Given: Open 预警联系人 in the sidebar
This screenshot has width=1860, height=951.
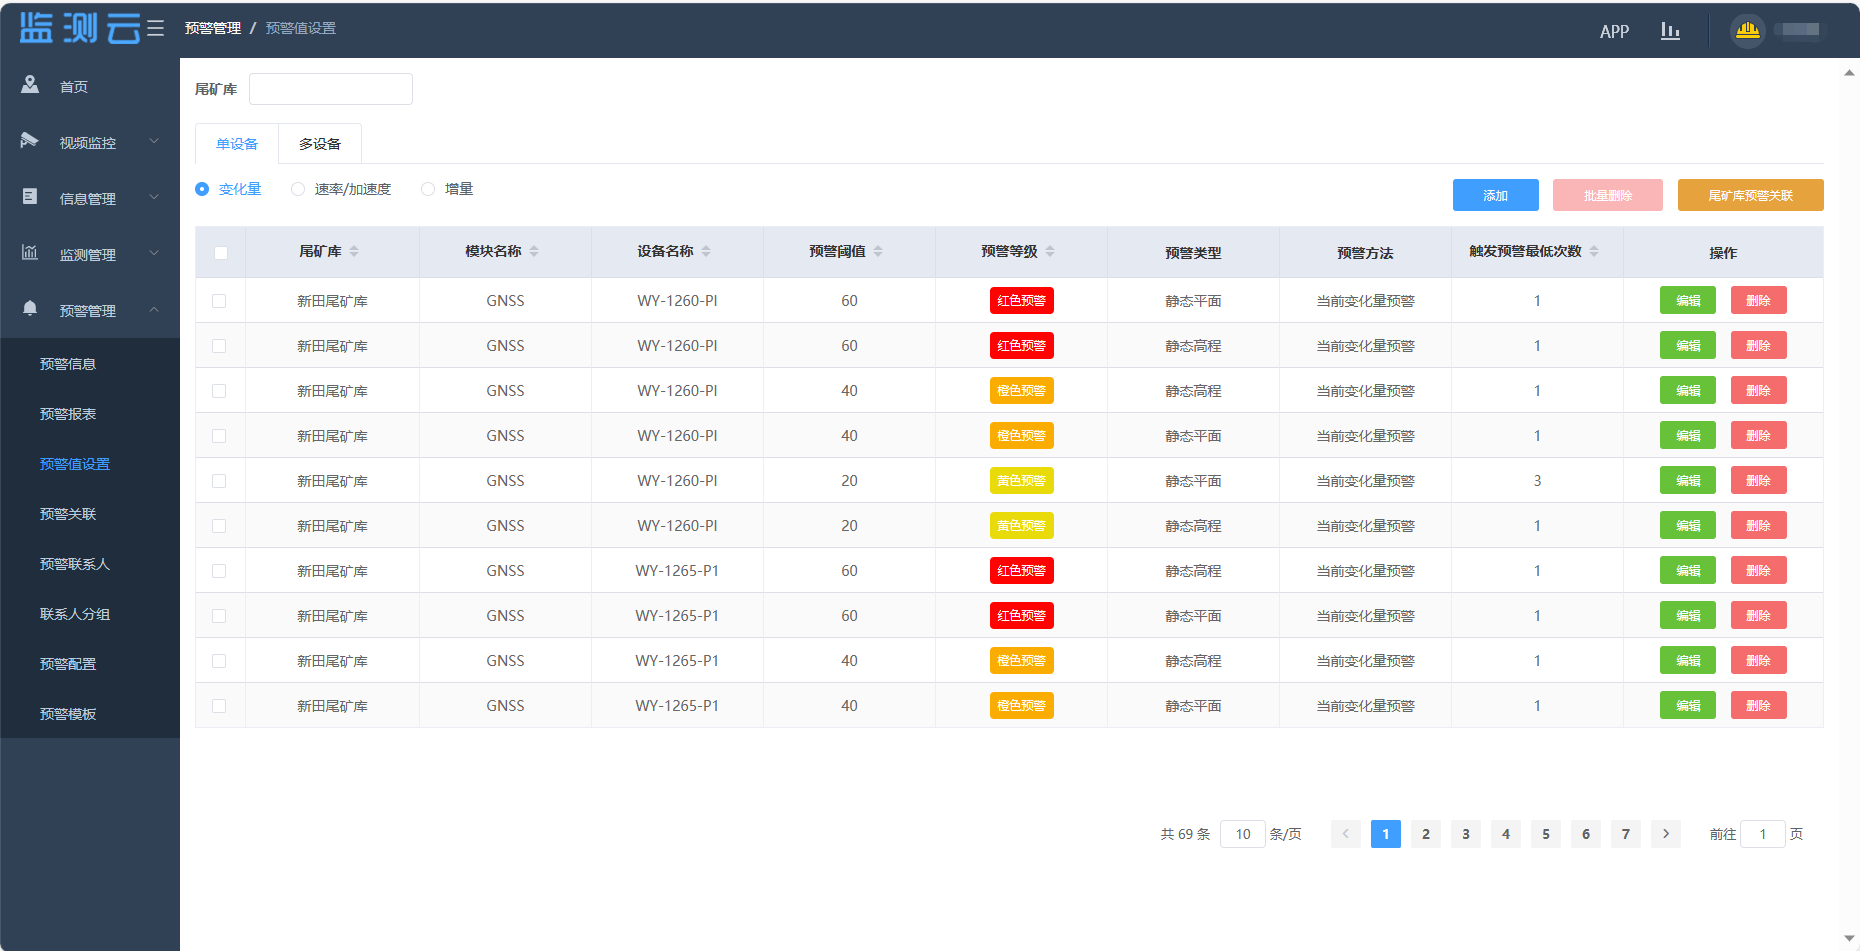Looking at the screenshot, I should click(x=75, y=564).
